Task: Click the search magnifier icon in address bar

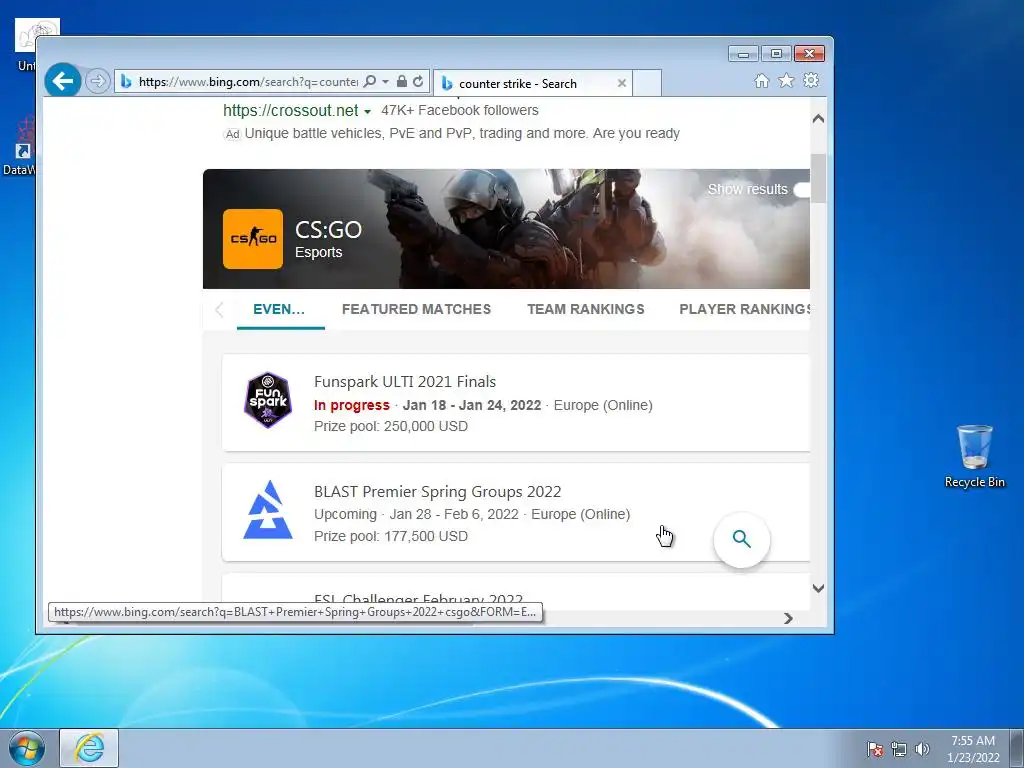Action: 370,82
